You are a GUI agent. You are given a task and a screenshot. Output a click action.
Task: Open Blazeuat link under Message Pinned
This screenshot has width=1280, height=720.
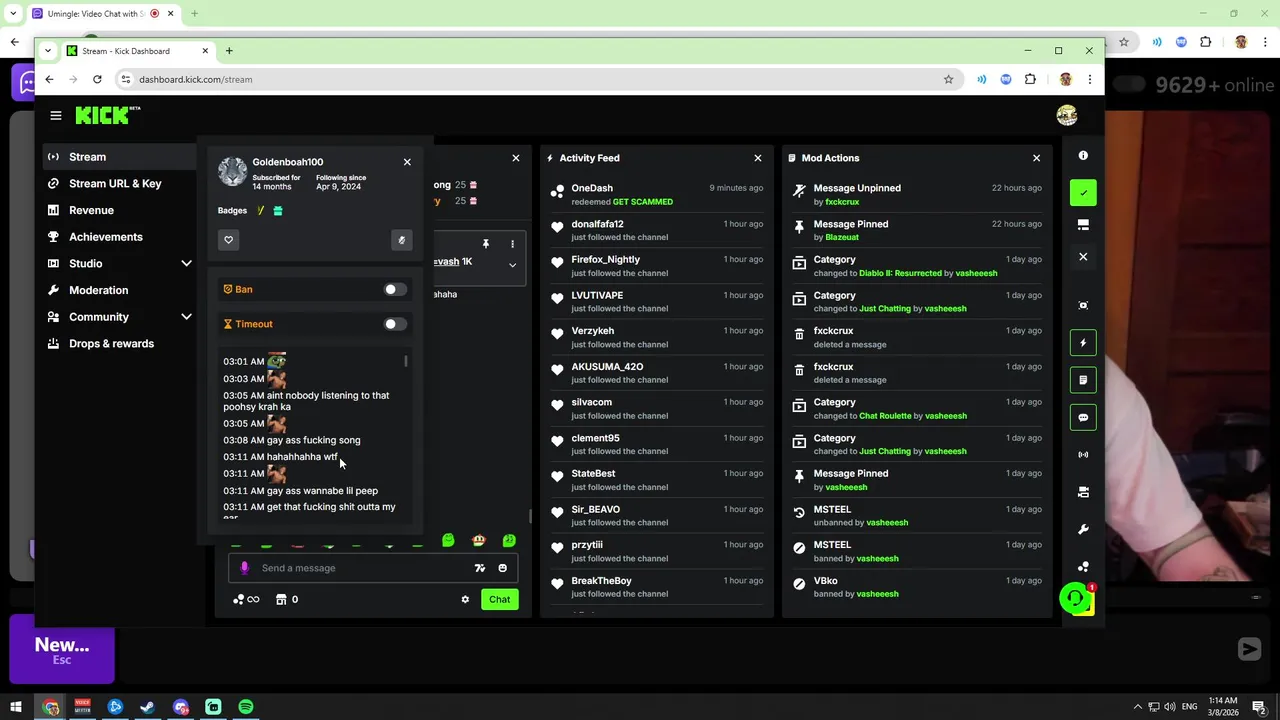(x=842, y=238)
